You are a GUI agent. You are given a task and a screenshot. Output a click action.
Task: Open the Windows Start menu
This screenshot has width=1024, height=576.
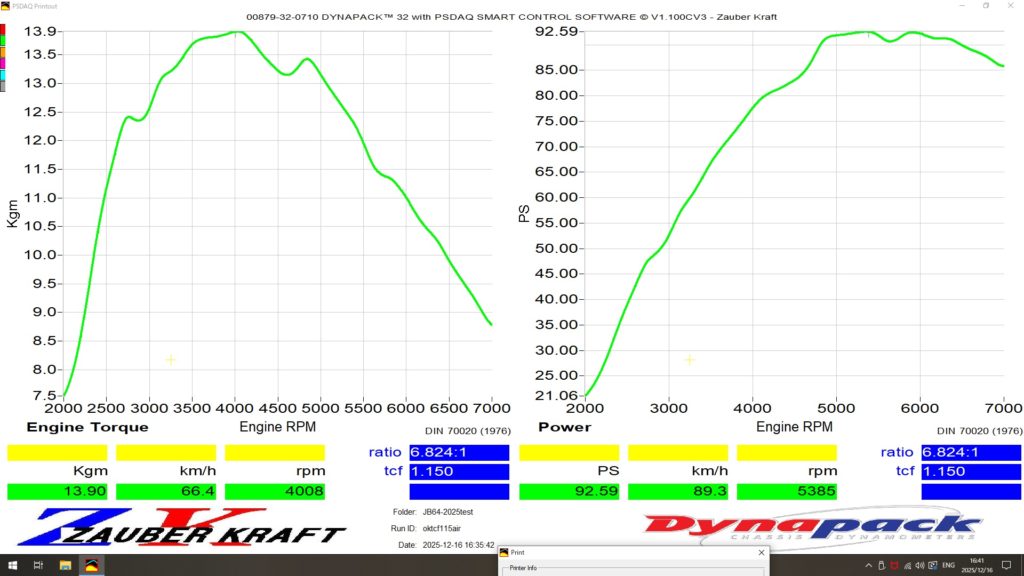pyautogui.click(x=11, y=566)
